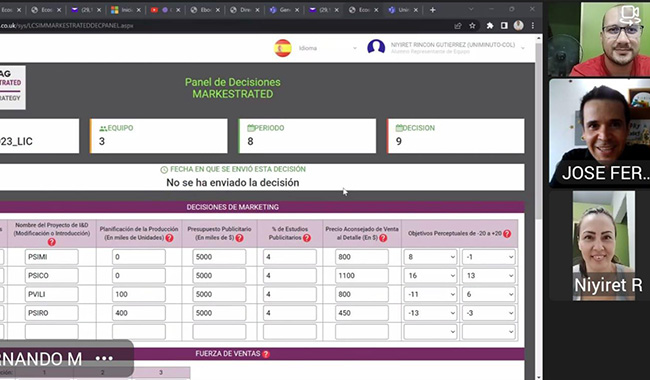Open PVILI perceptual dropdown showing 6

click(x=489, y=294)
